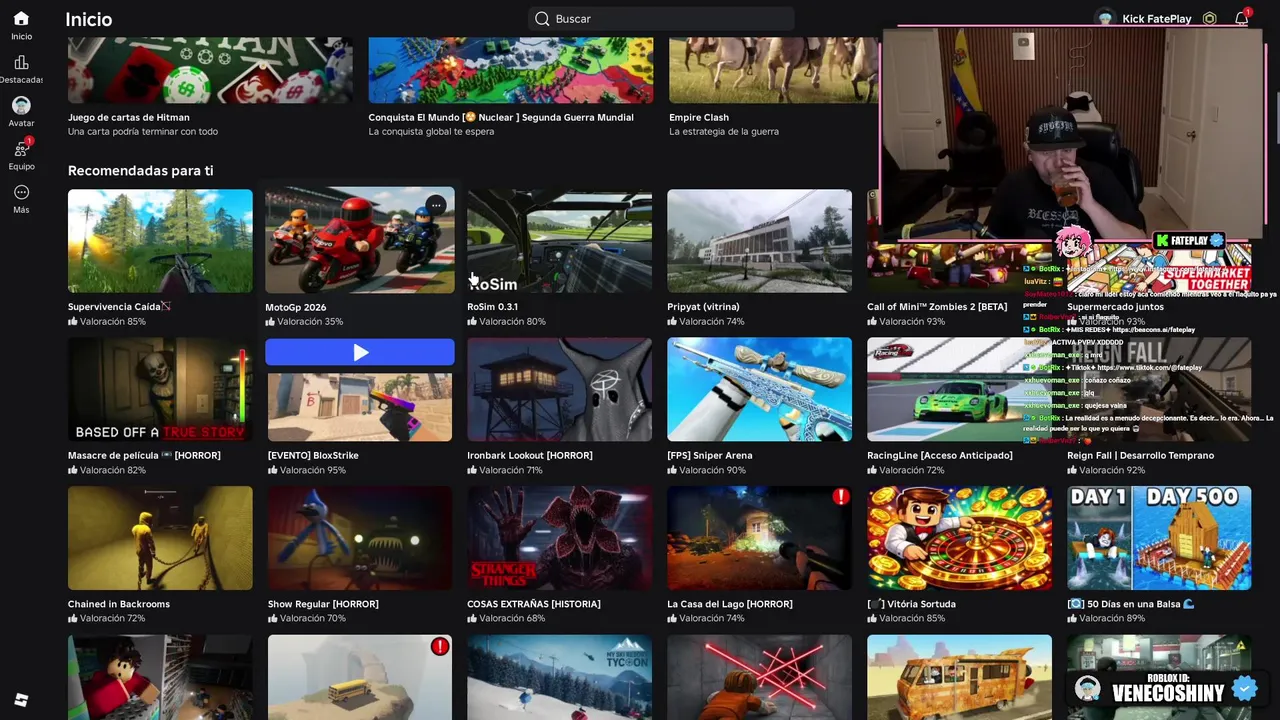1280x720 pixels.
Task: Open the yellow school bus game thumbnail
Action: (360, 677)
